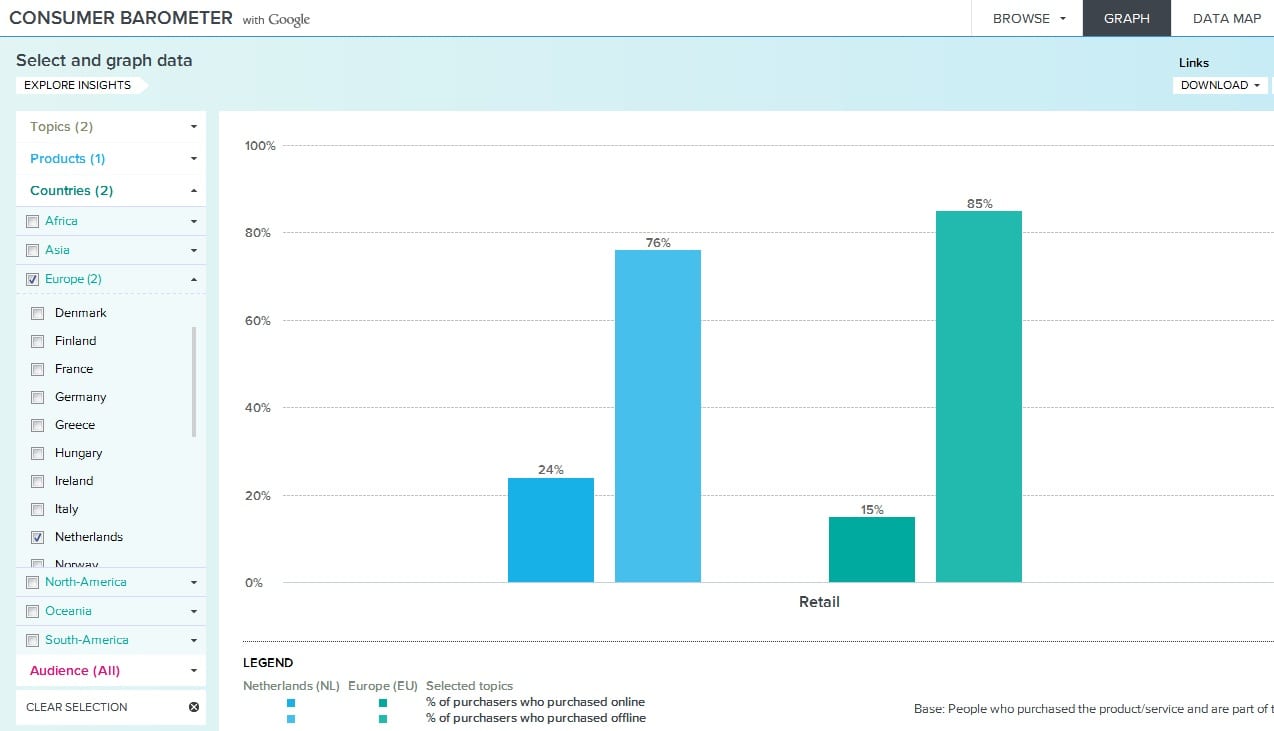Expand the Topics (2) section
This screenshot has width=1274, height=731.
110,126
